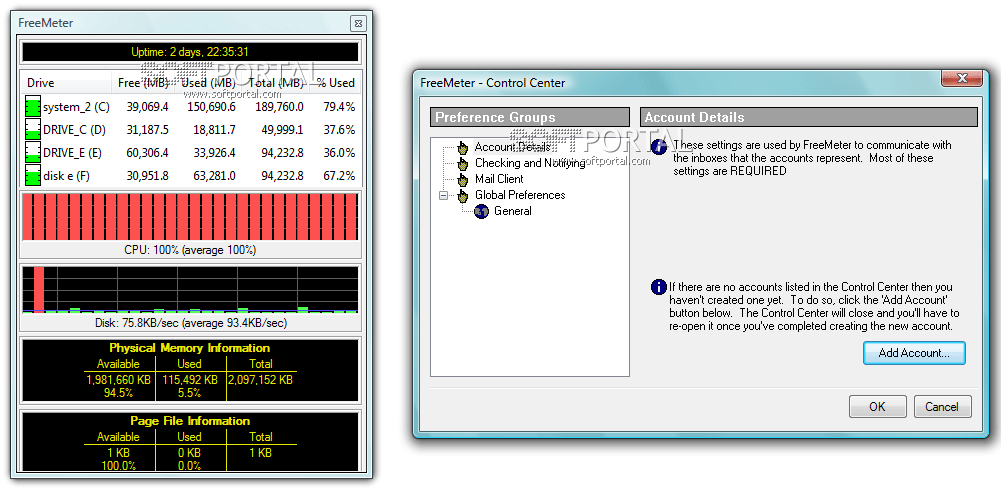Click info icon beside 'These settings are used'
This screenshot has width=1001, height=494.
660,147
